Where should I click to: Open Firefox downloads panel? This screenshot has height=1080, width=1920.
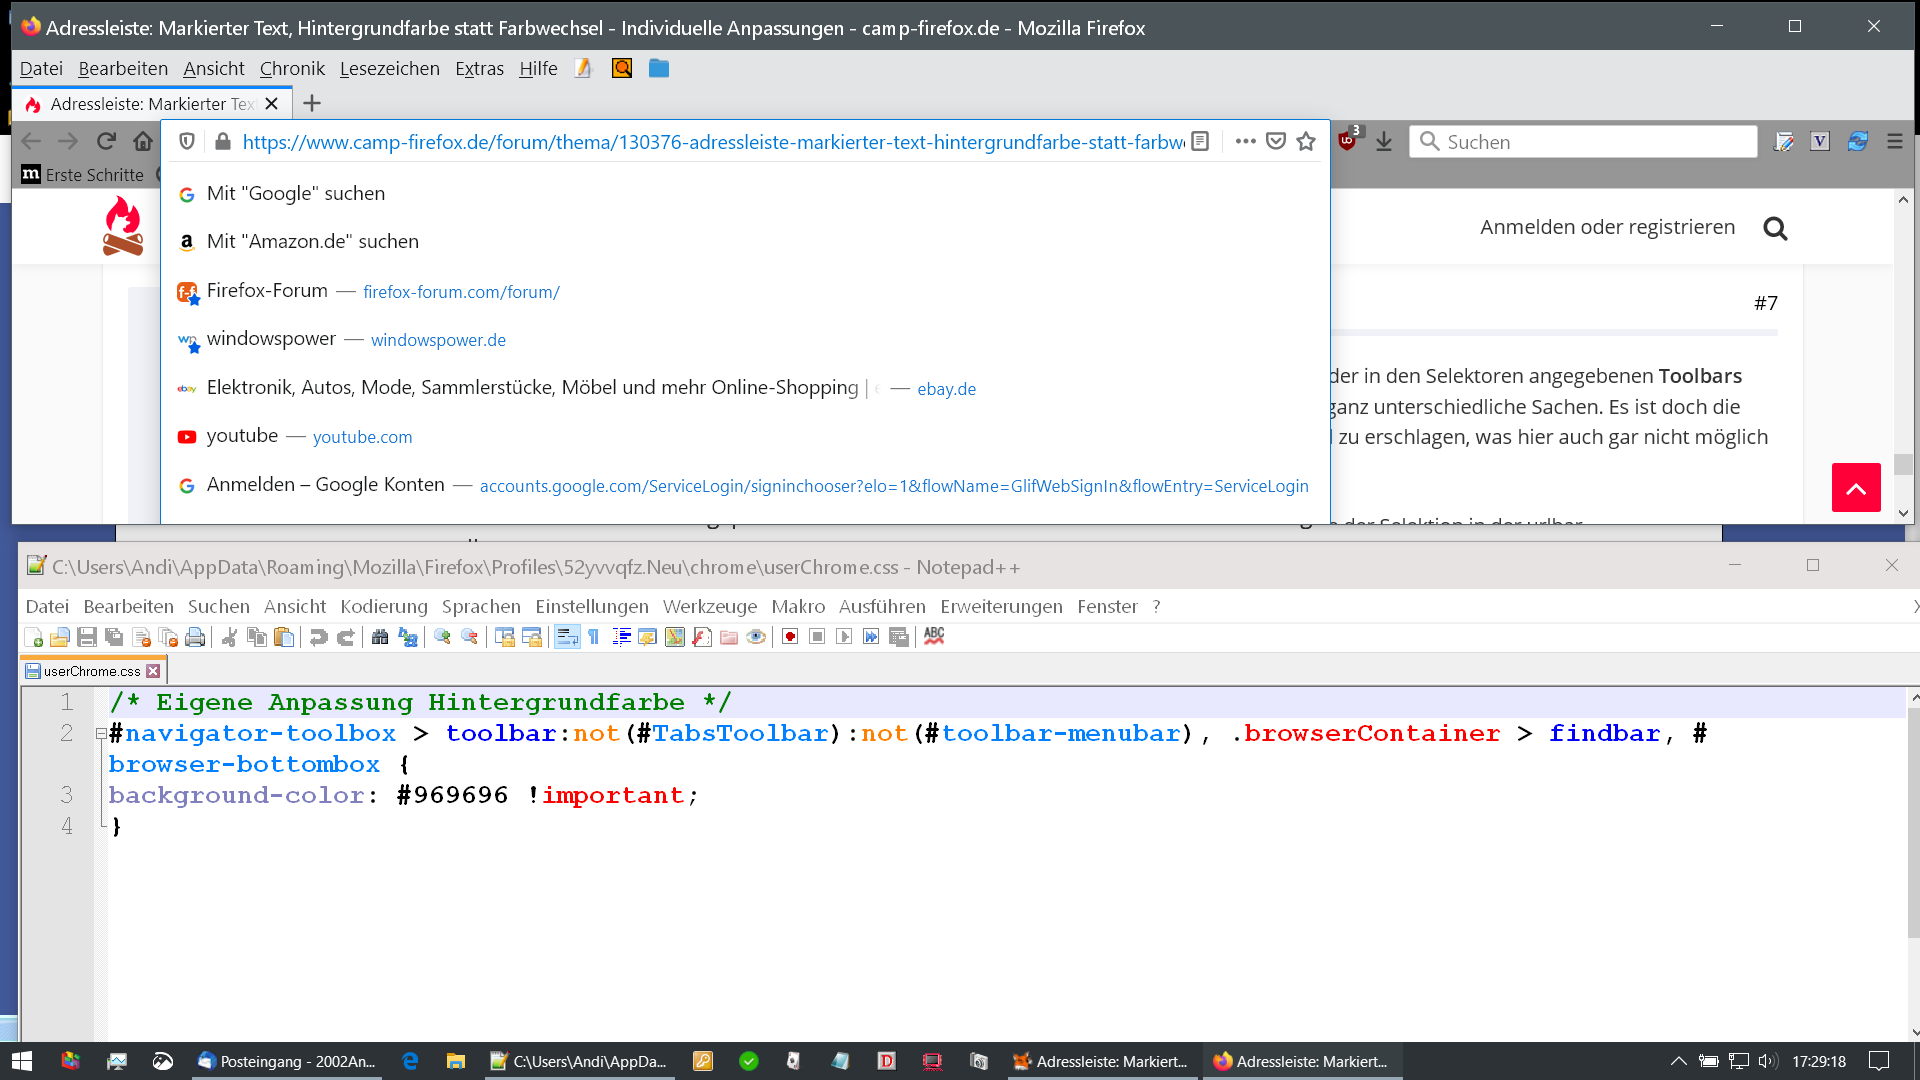[x=1384, y=142]
